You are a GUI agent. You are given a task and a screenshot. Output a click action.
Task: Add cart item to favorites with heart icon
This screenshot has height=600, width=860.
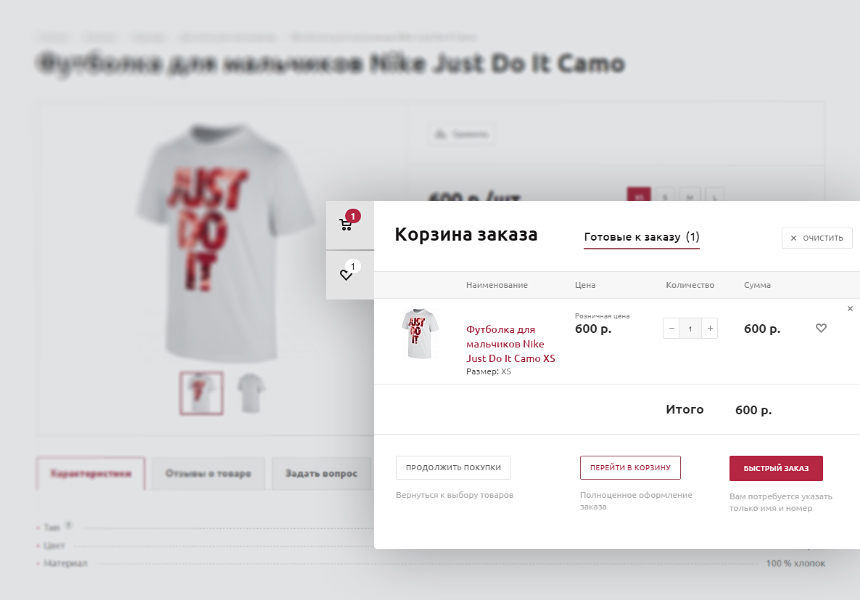(x=821, y=328)
